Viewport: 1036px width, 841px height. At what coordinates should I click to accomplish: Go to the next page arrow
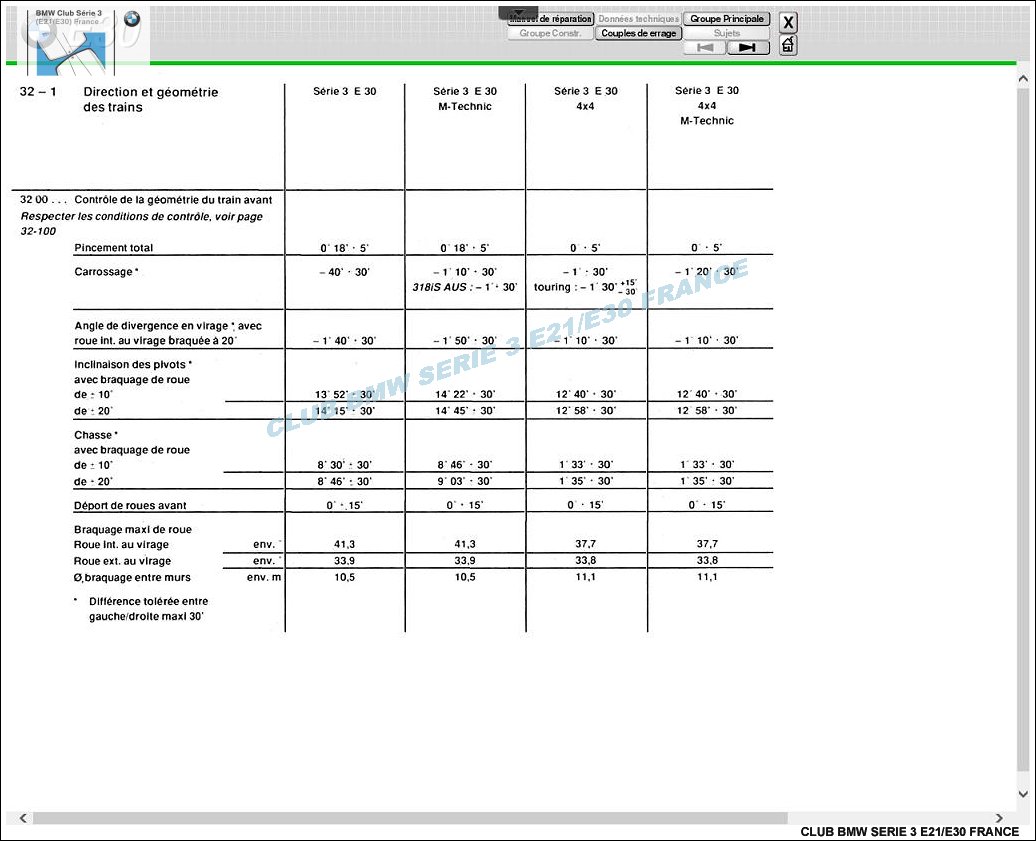(748, 48)
